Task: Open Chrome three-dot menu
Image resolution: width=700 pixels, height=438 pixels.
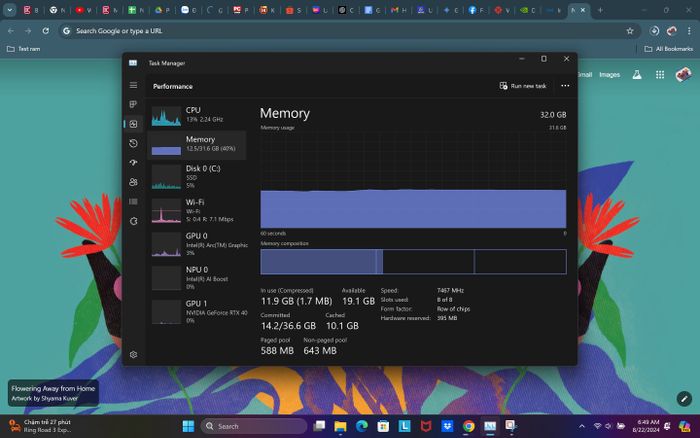Action: pos(689,31)
